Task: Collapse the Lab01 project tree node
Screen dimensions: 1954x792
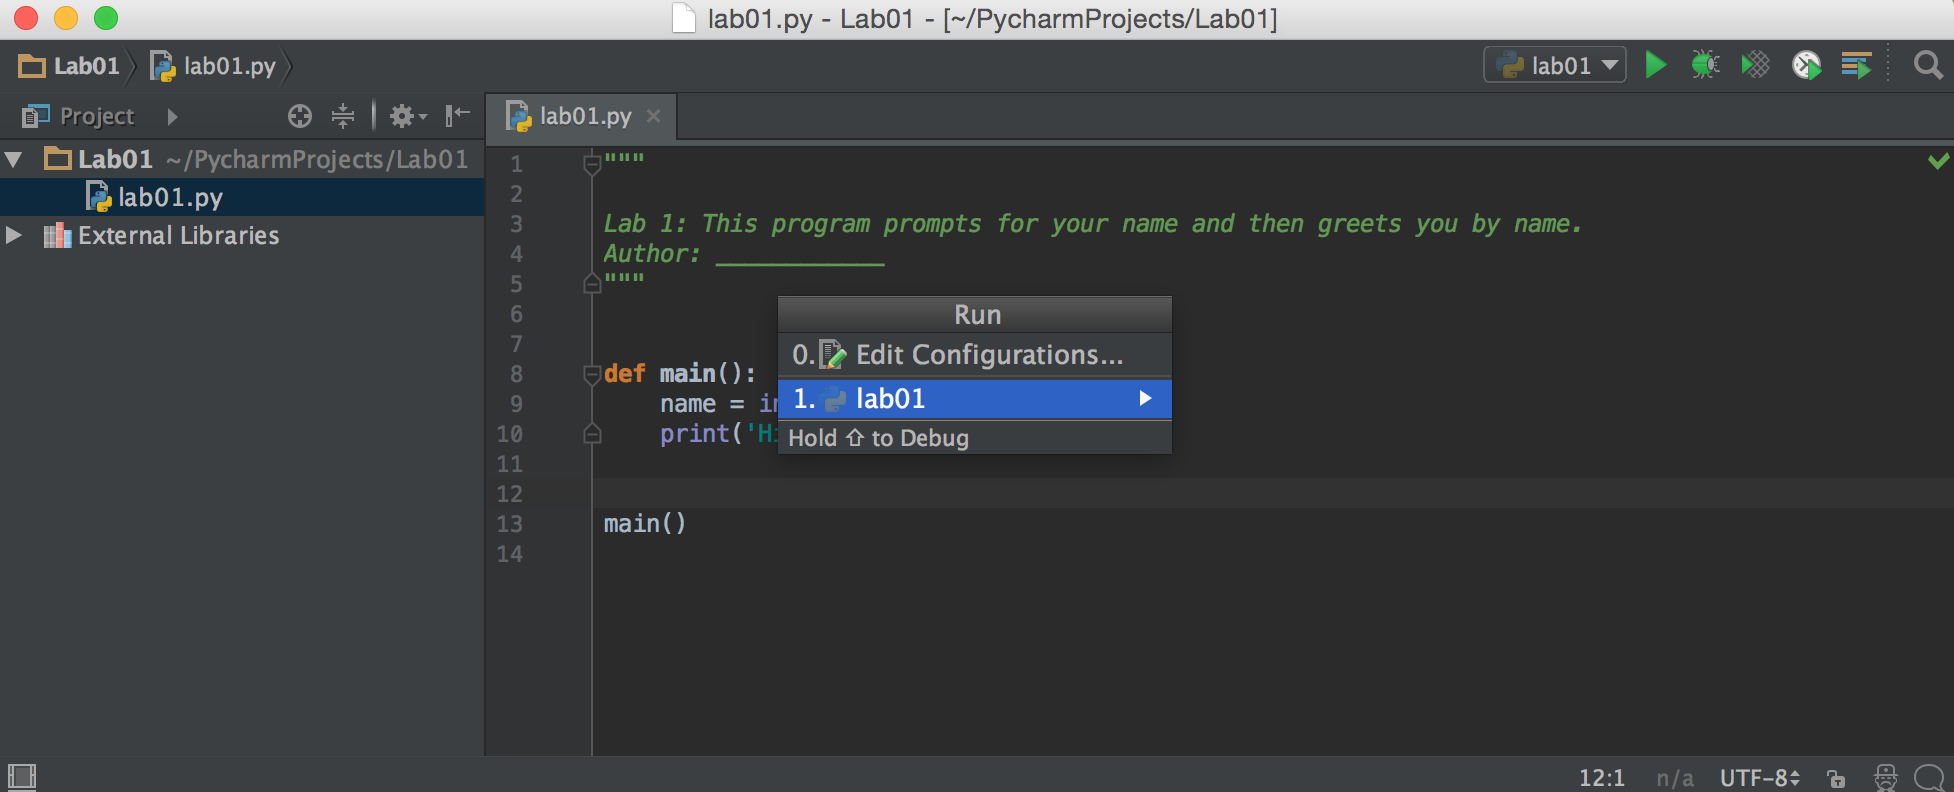Action: point(14,159)
